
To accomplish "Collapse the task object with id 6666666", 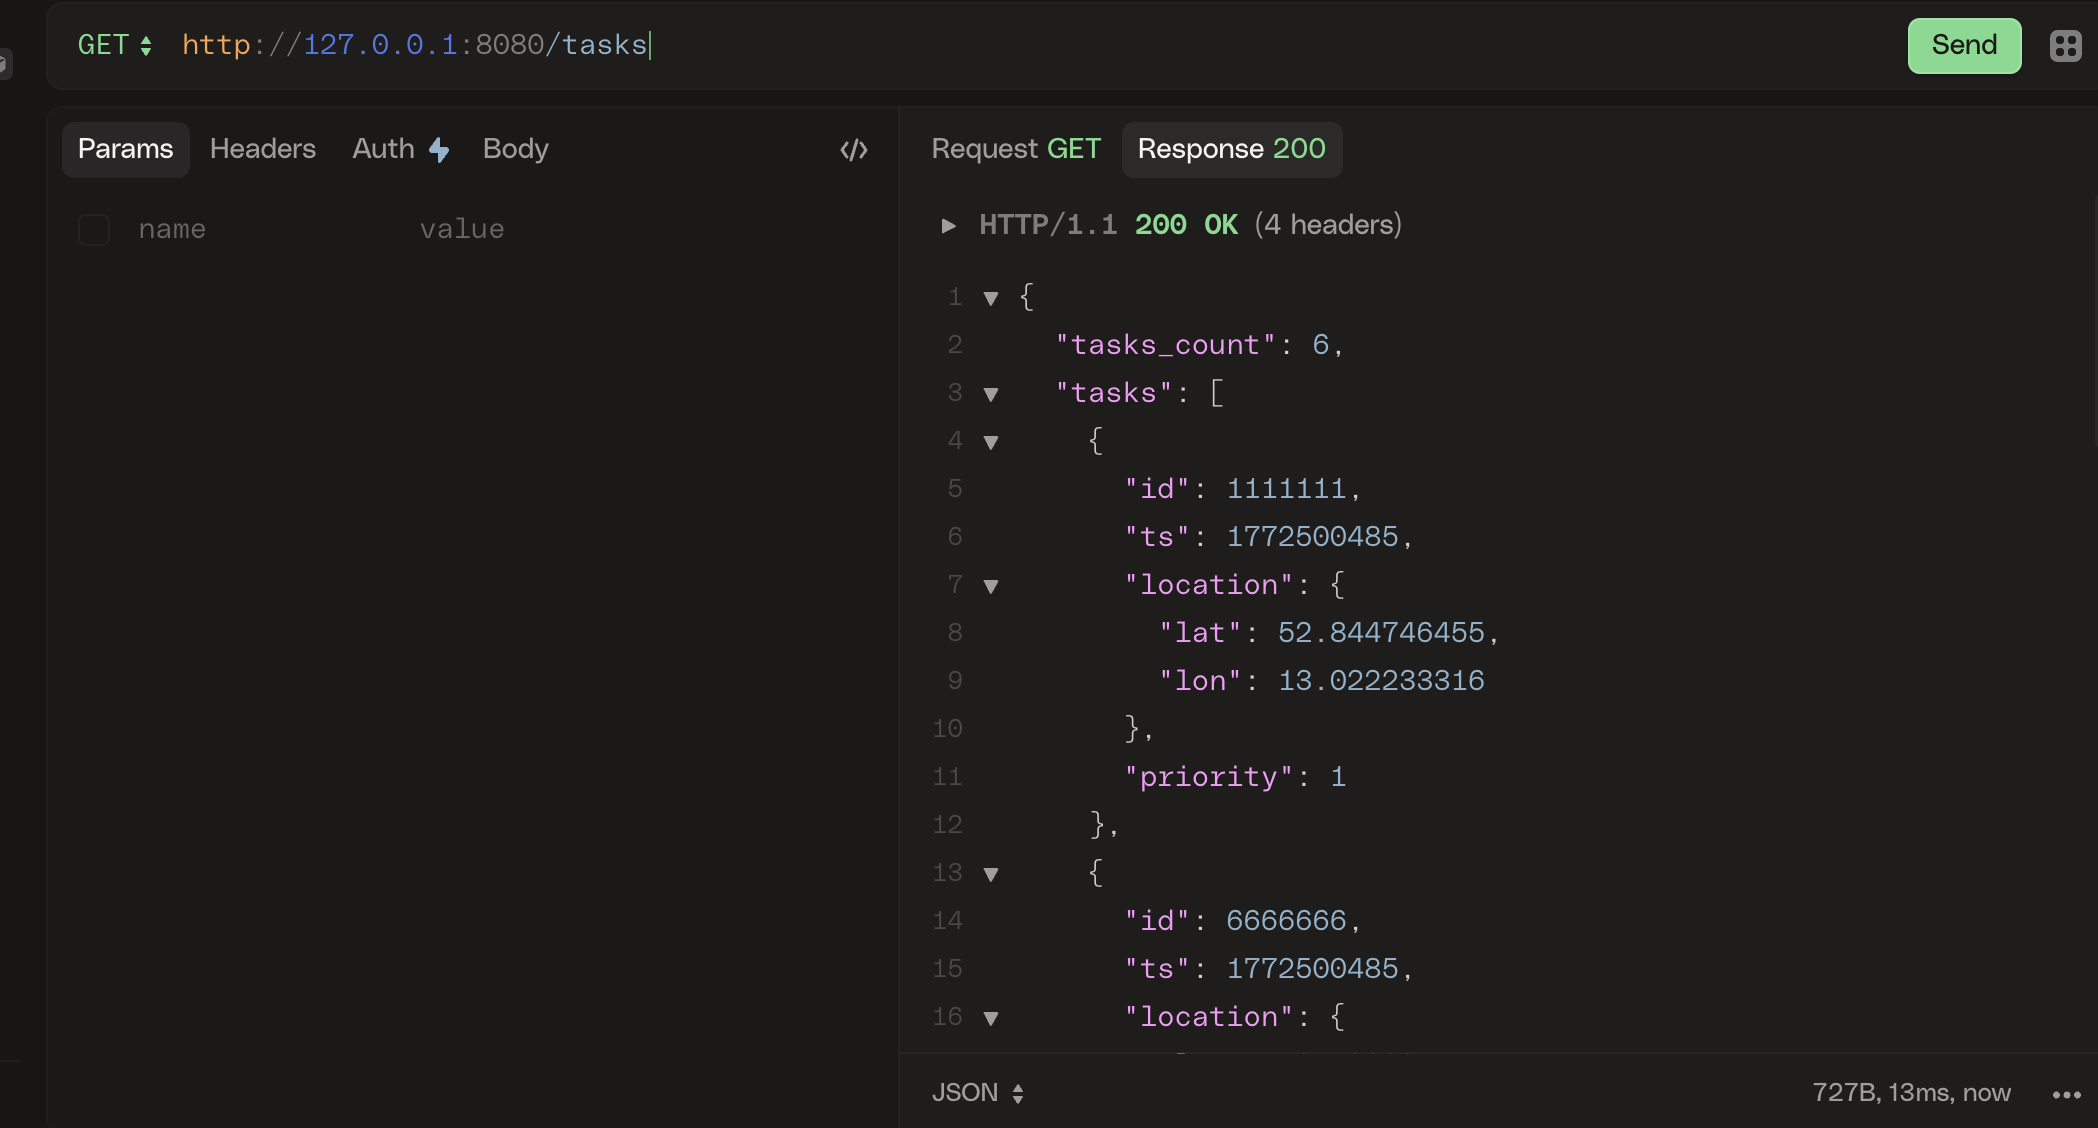I will pos(991,874).
